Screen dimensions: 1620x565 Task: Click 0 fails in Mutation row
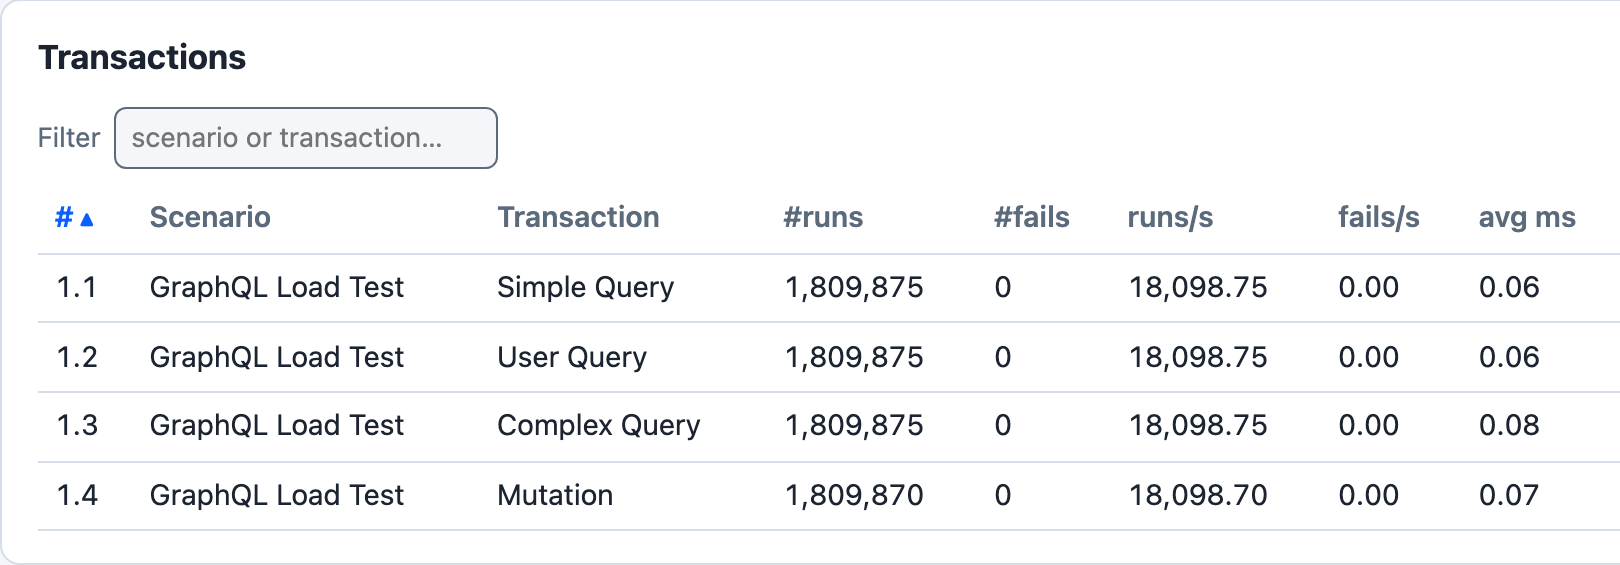tap(1003, 496)
